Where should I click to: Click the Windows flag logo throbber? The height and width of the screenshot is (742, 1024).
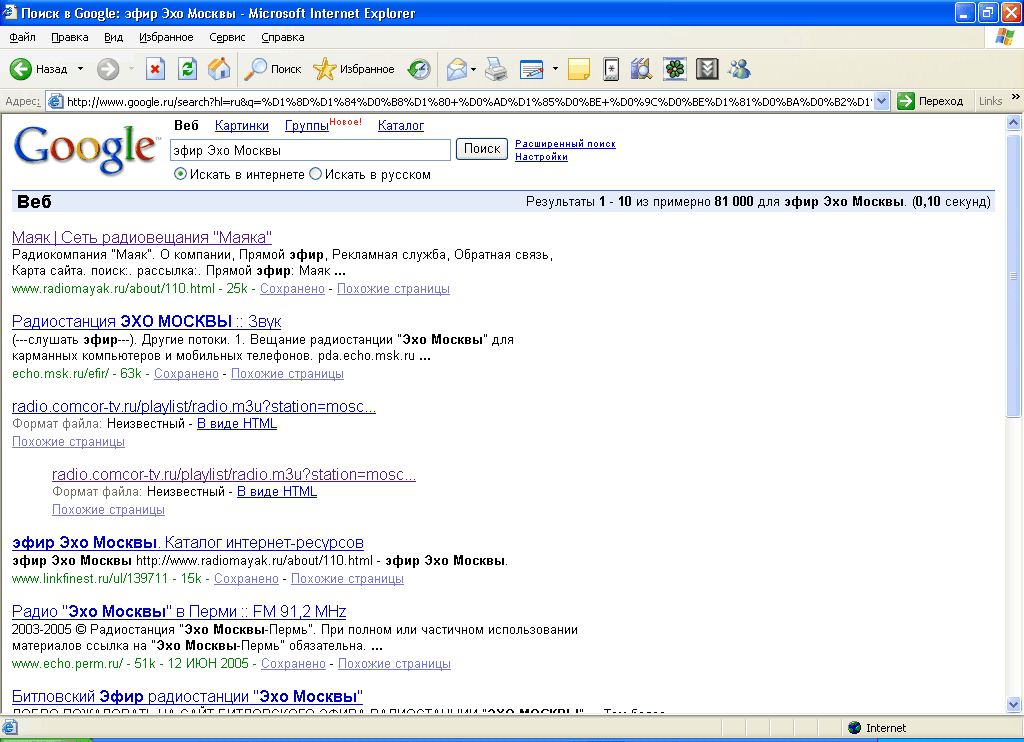(x=1004, y=37)
